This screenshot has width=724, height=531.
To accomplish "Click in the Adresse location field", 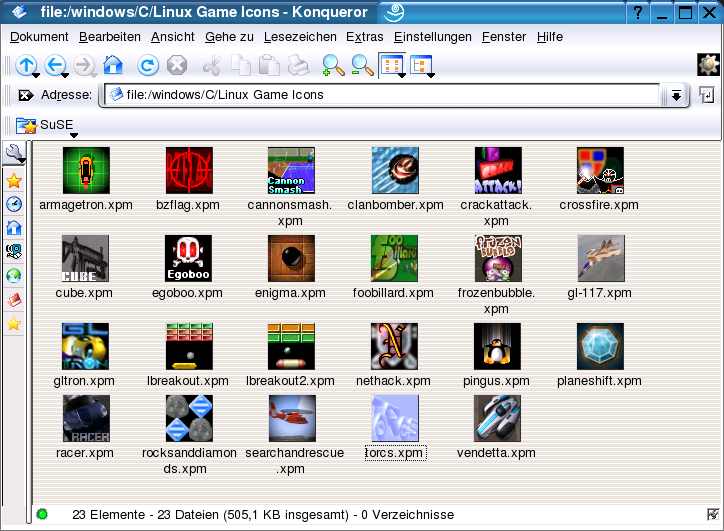I will (382, 95).
